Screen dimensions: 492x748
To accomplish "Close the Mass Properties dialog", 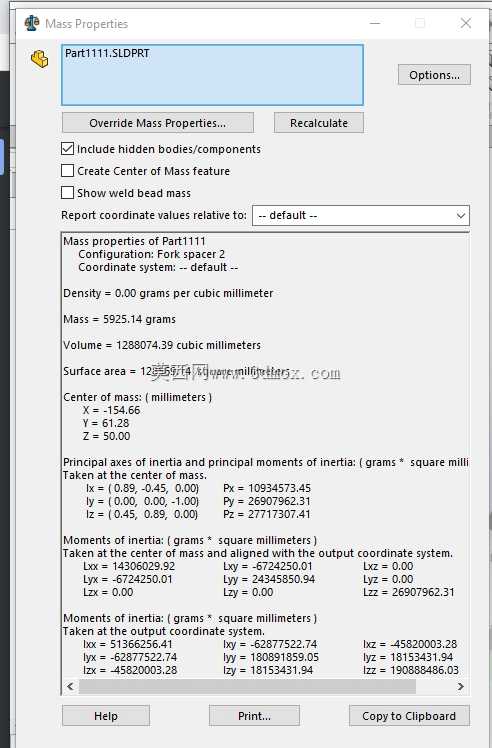I will pyautogui.click(x=466, y=23).
